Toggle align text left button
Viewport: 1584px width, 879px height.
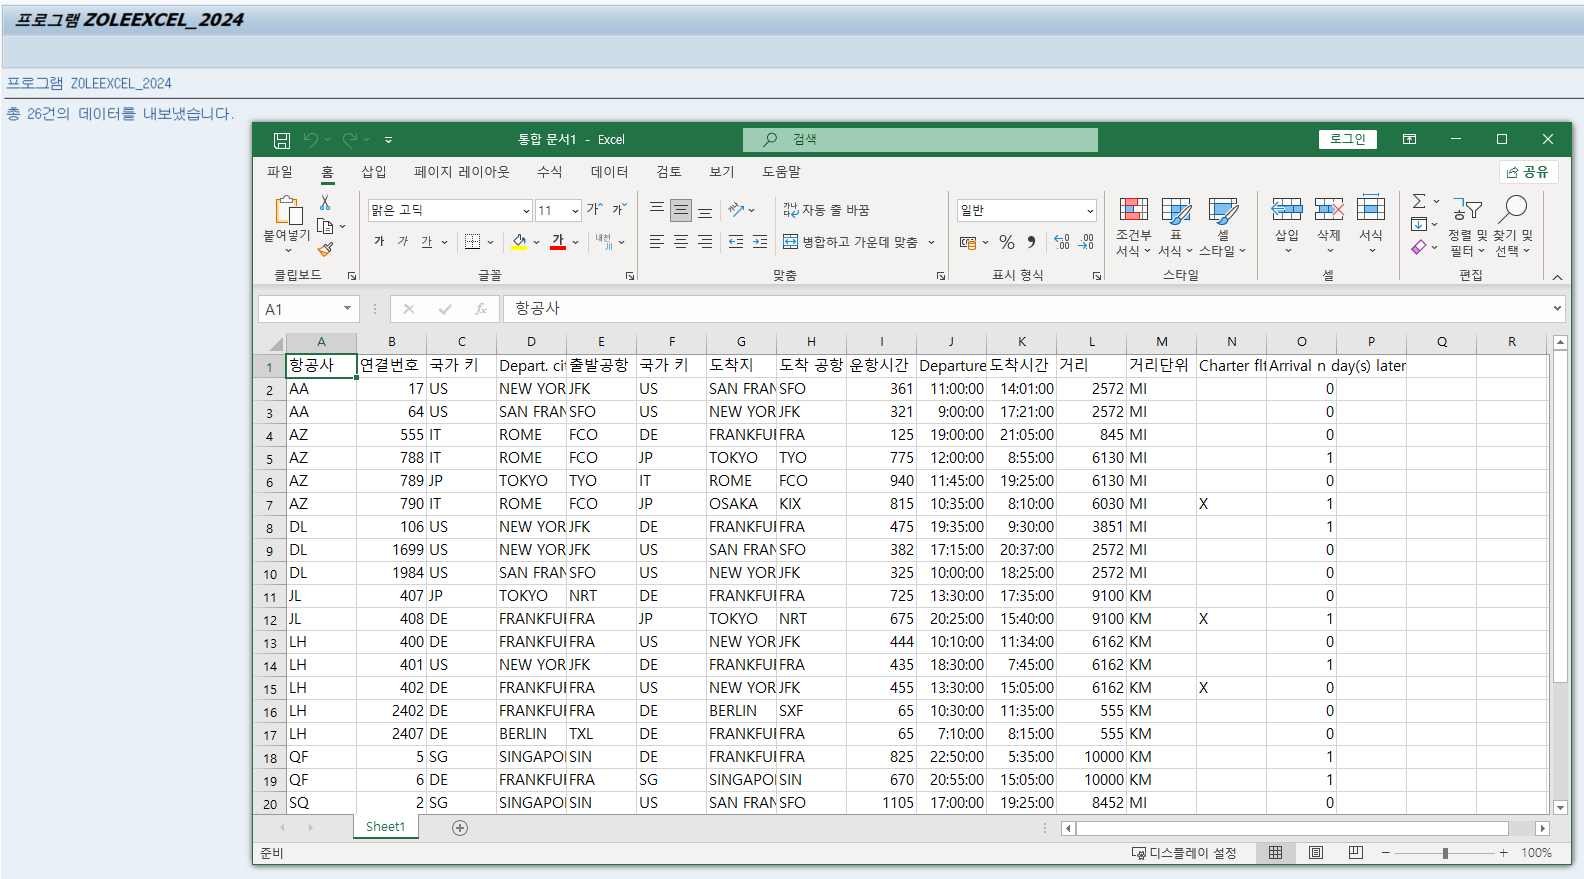click(x=657, y=241)
